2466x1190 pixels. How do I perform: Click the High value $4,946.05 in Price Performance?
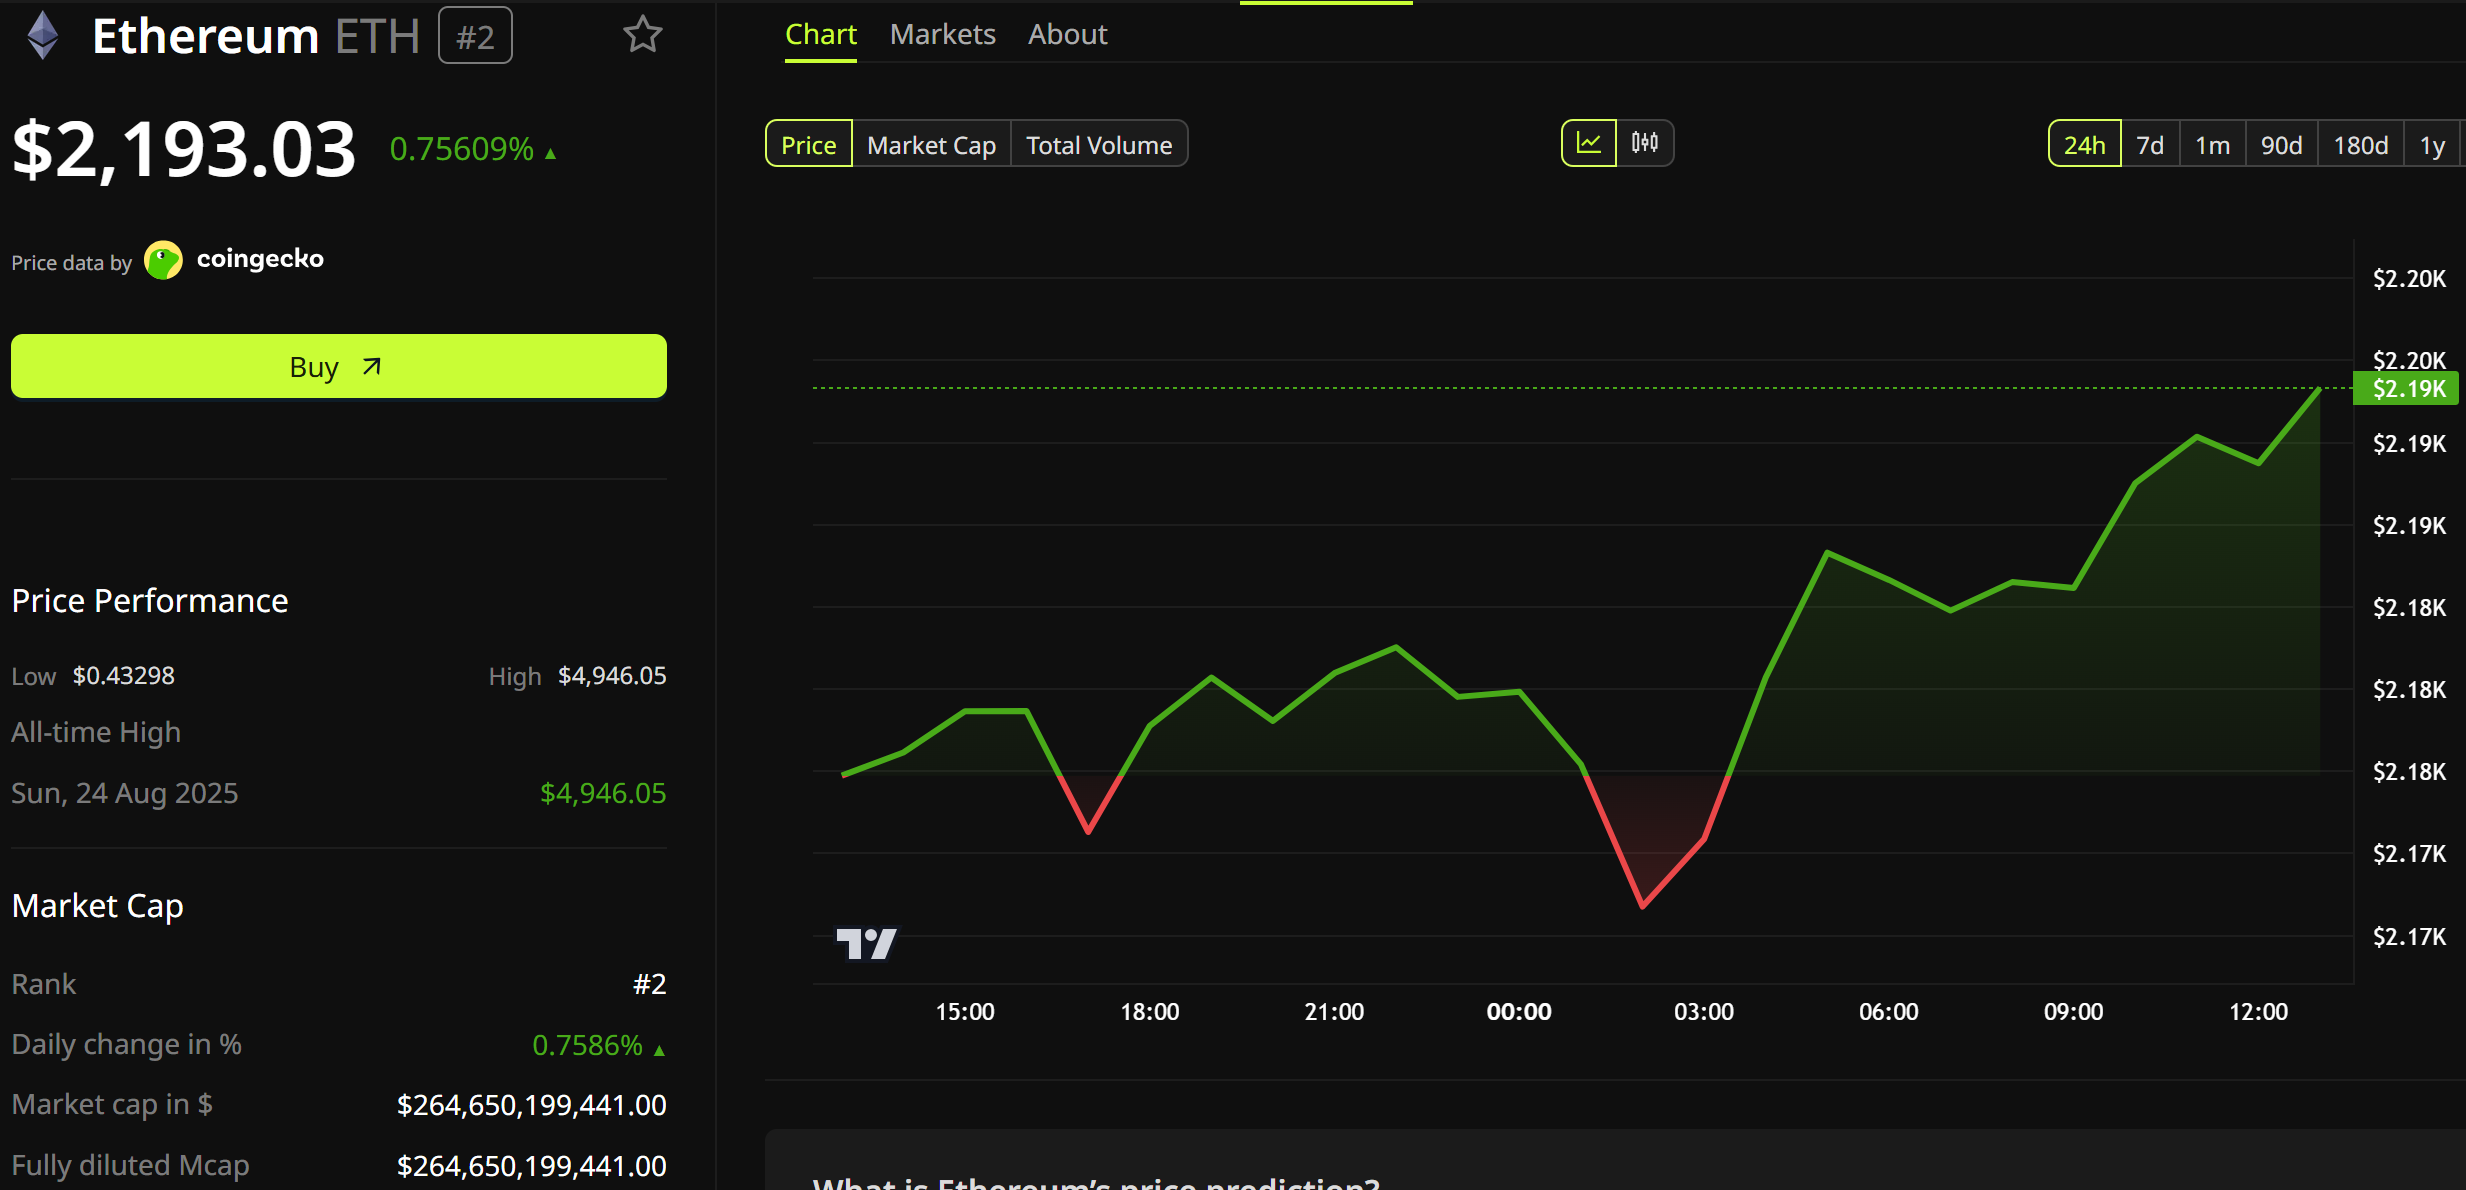click(612, 676)
